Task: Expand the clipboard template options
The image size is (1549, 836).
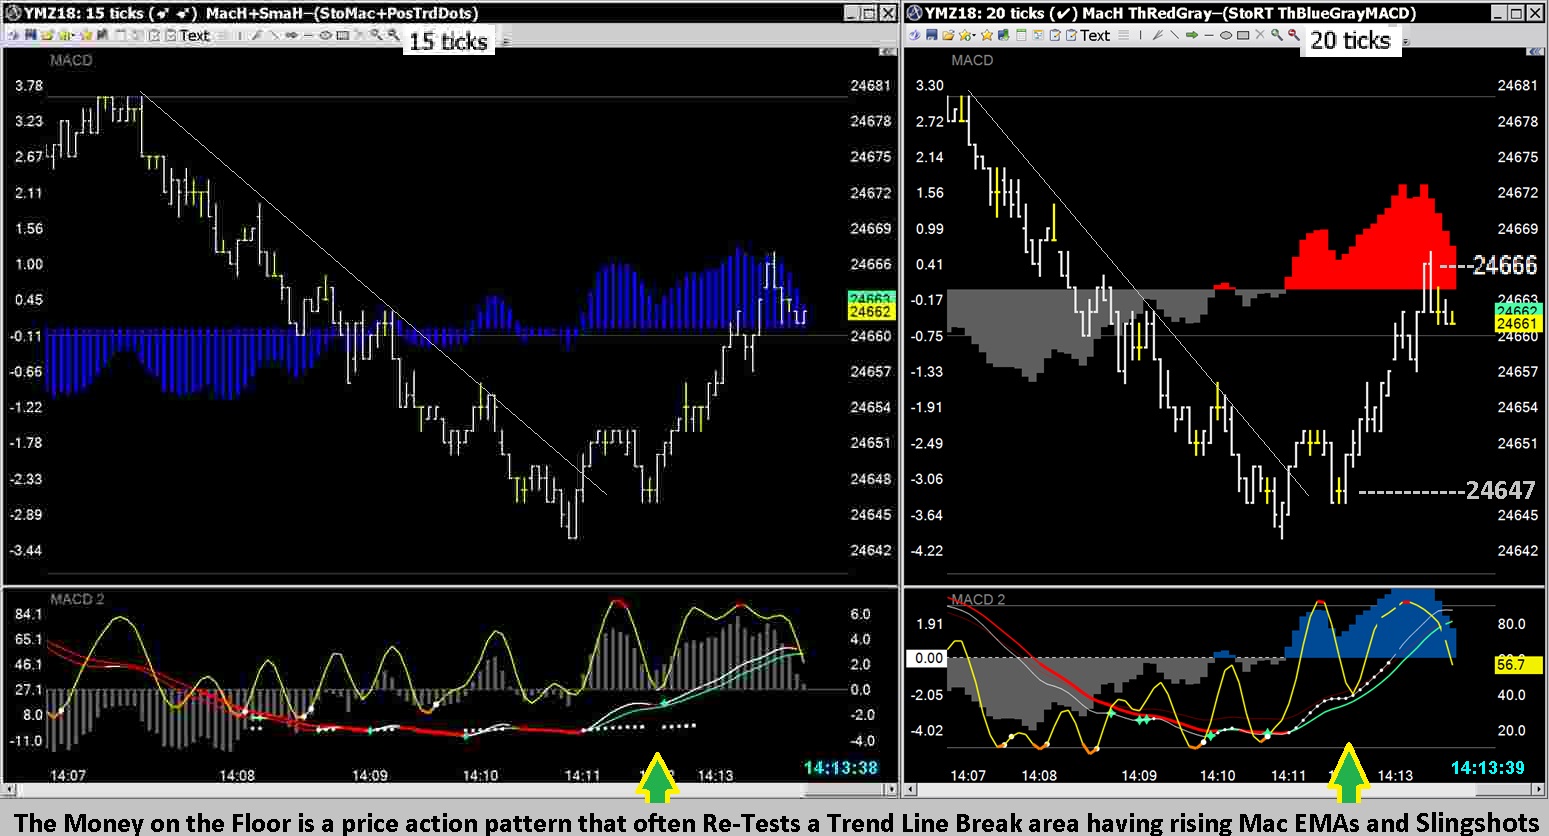Action: 1056,38
